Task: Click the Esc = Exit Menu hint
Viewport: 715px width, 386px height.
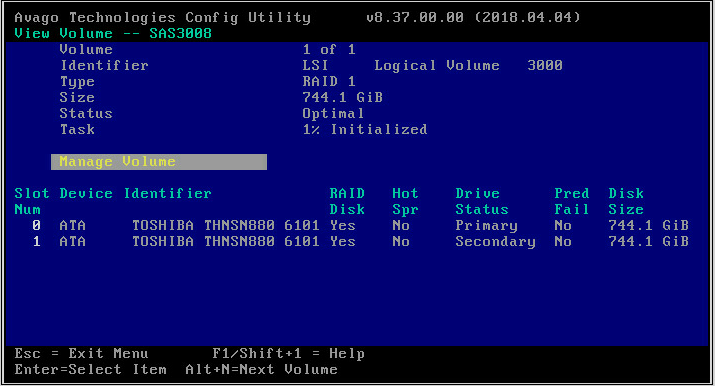Action: click(x=81, y=353)
